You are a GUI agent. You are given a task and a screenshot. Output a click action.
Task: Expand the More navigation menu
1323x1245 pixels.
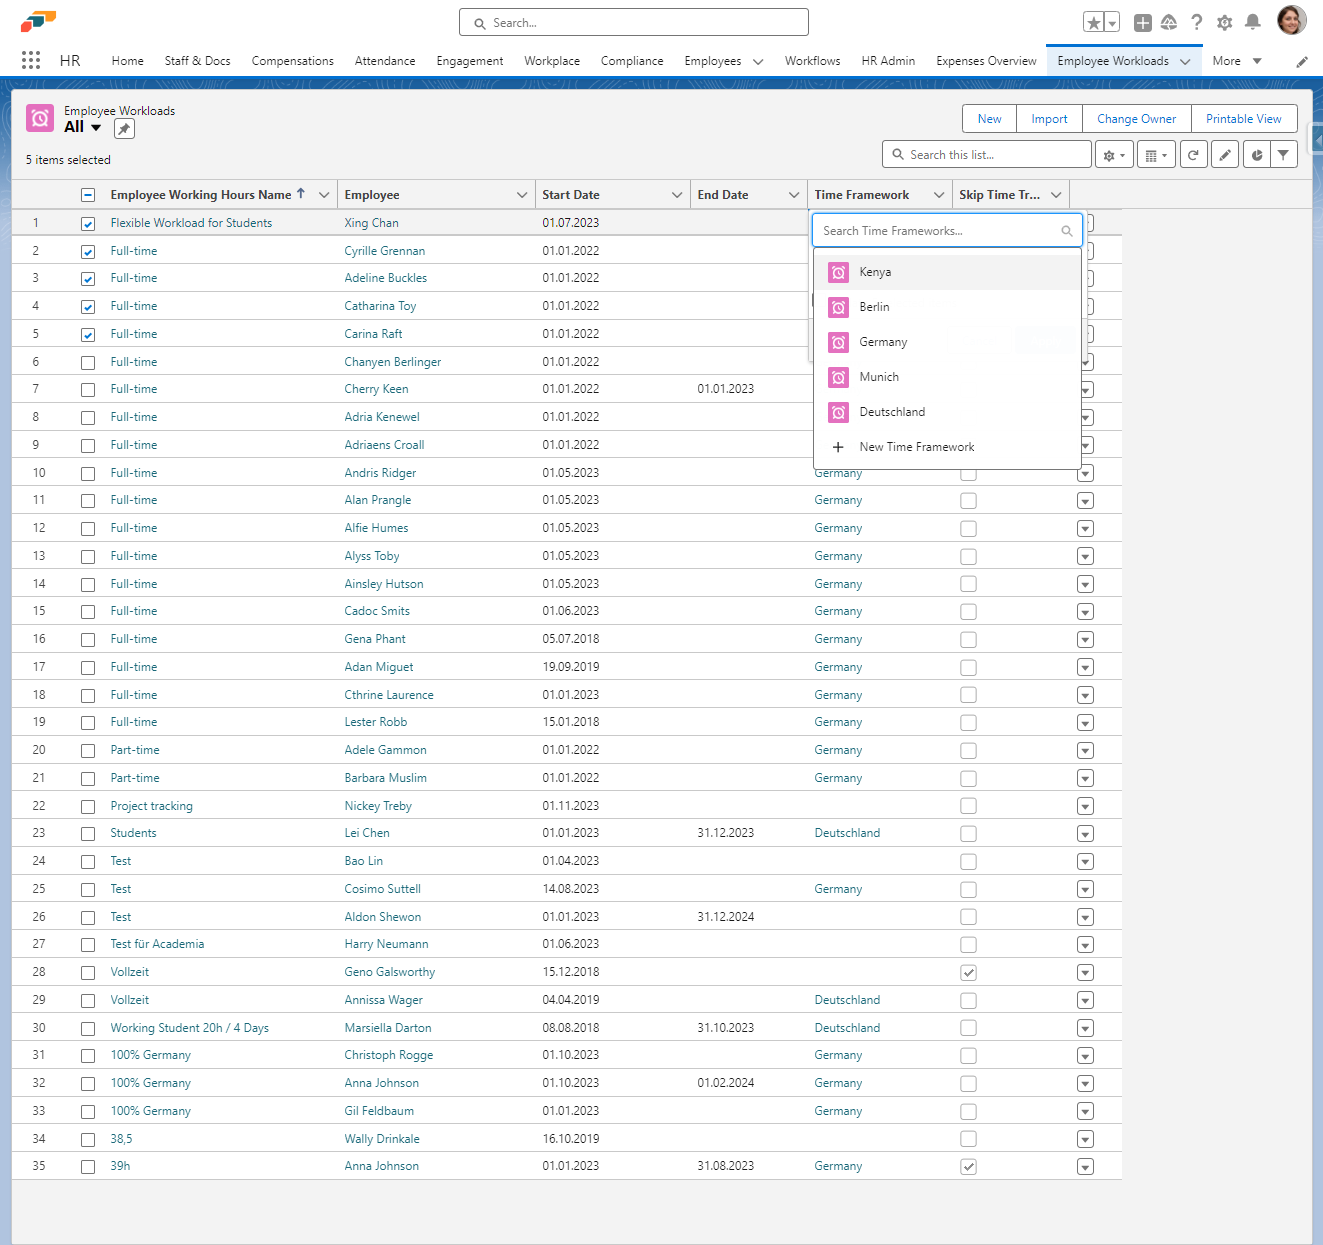coord(1237,61)
